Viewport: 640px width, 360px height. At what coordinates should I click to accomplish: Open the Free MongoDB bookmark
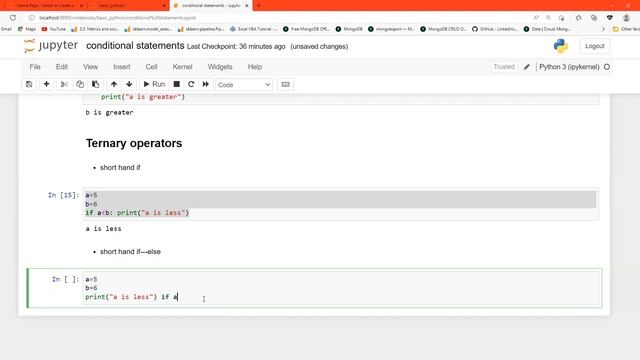click(x=306, y=29)
